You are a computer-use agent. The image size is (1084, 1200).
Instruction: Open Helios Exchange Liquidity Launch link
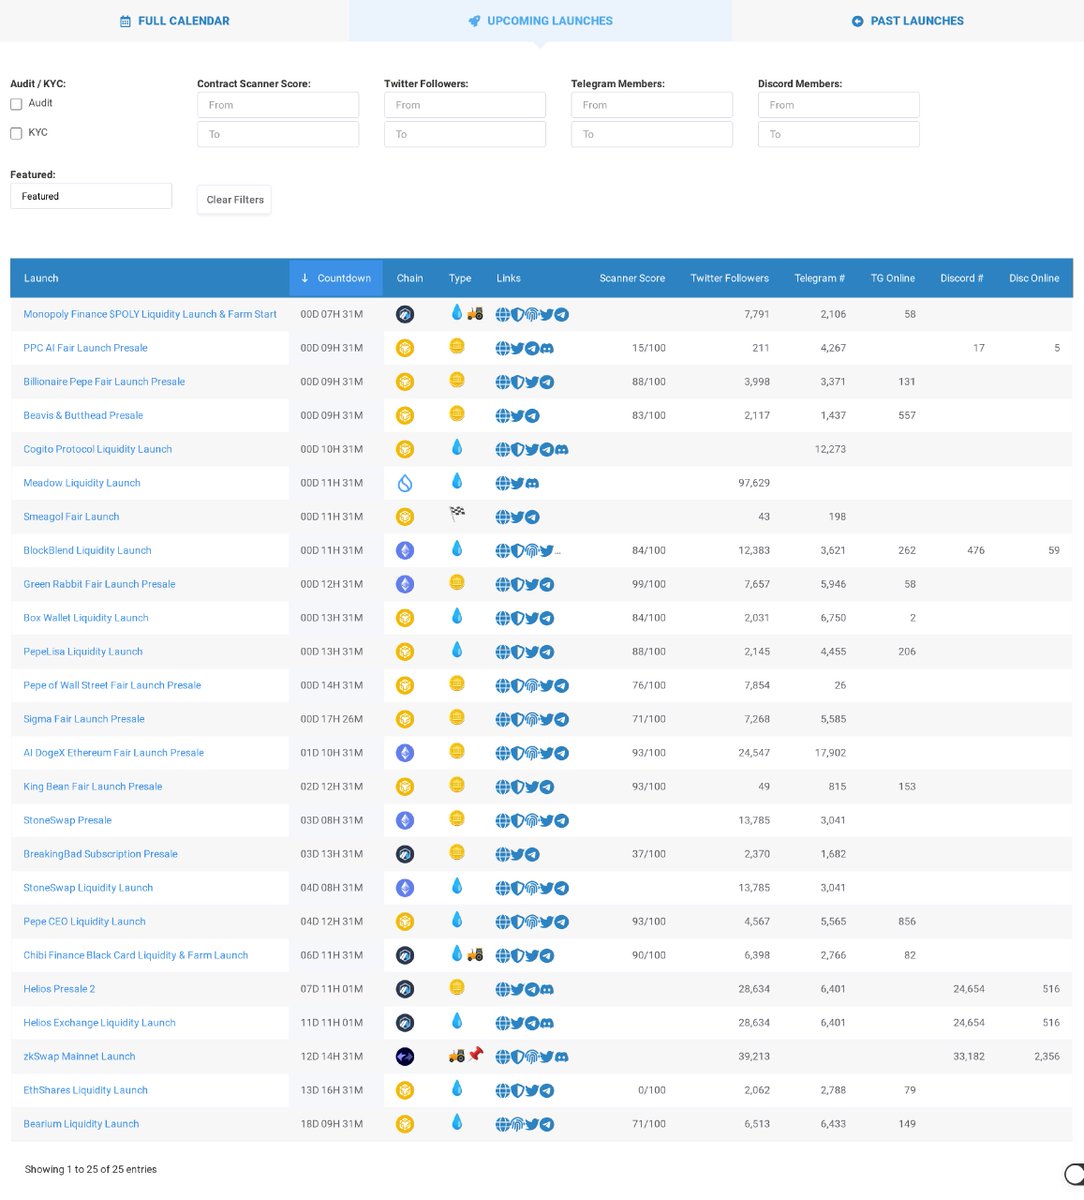pos(100,1023)
